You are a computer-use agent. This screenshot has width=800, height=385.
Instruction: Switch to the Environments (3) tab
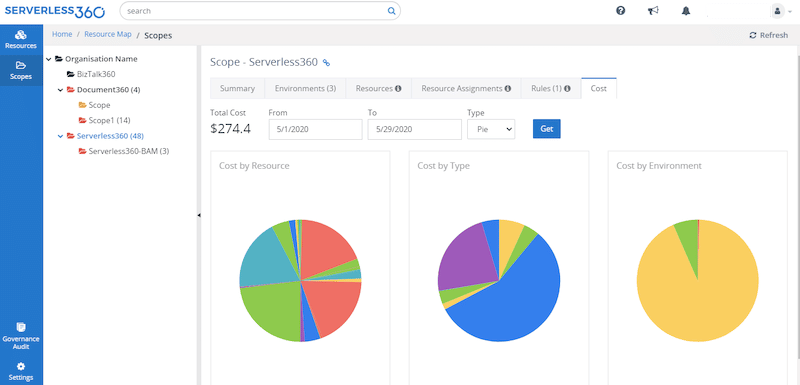305,88
